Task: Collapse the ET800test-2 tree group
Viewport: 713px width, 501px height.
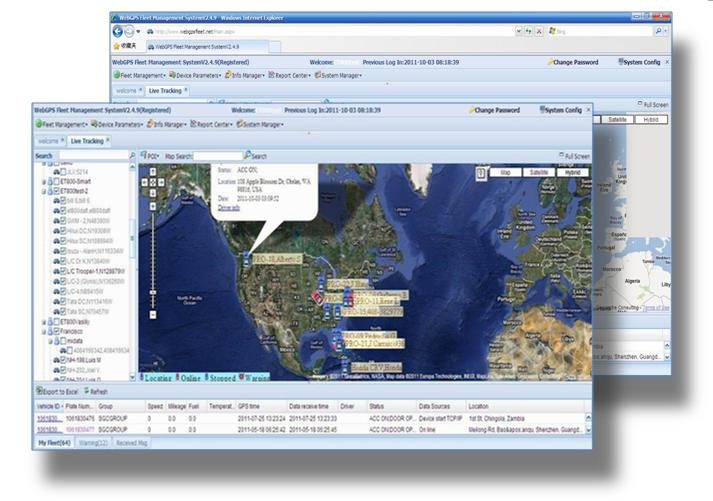Action: 44,191
